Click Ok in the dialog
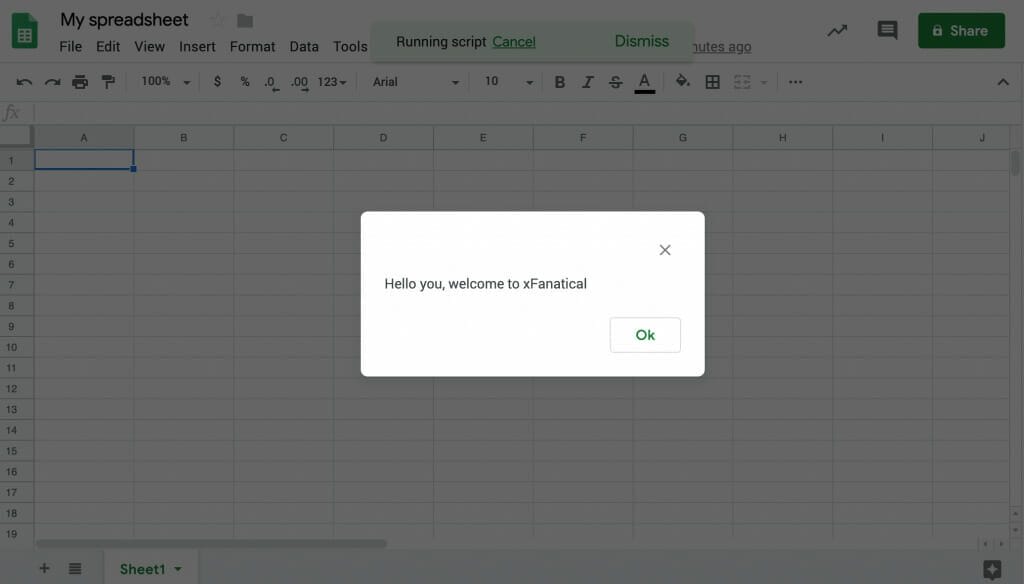Viewport: 1024px width, 584px height. click(645, 335)
